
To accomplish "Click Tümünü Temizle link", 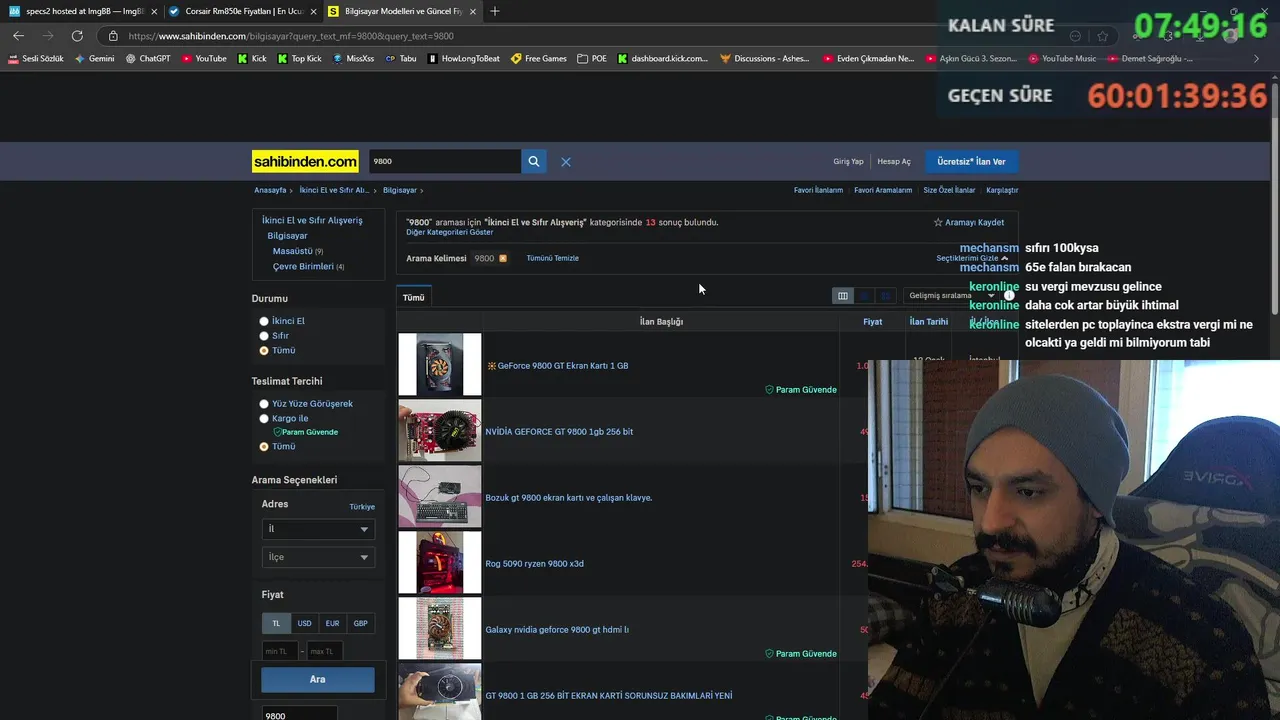I will pos(552,258).
